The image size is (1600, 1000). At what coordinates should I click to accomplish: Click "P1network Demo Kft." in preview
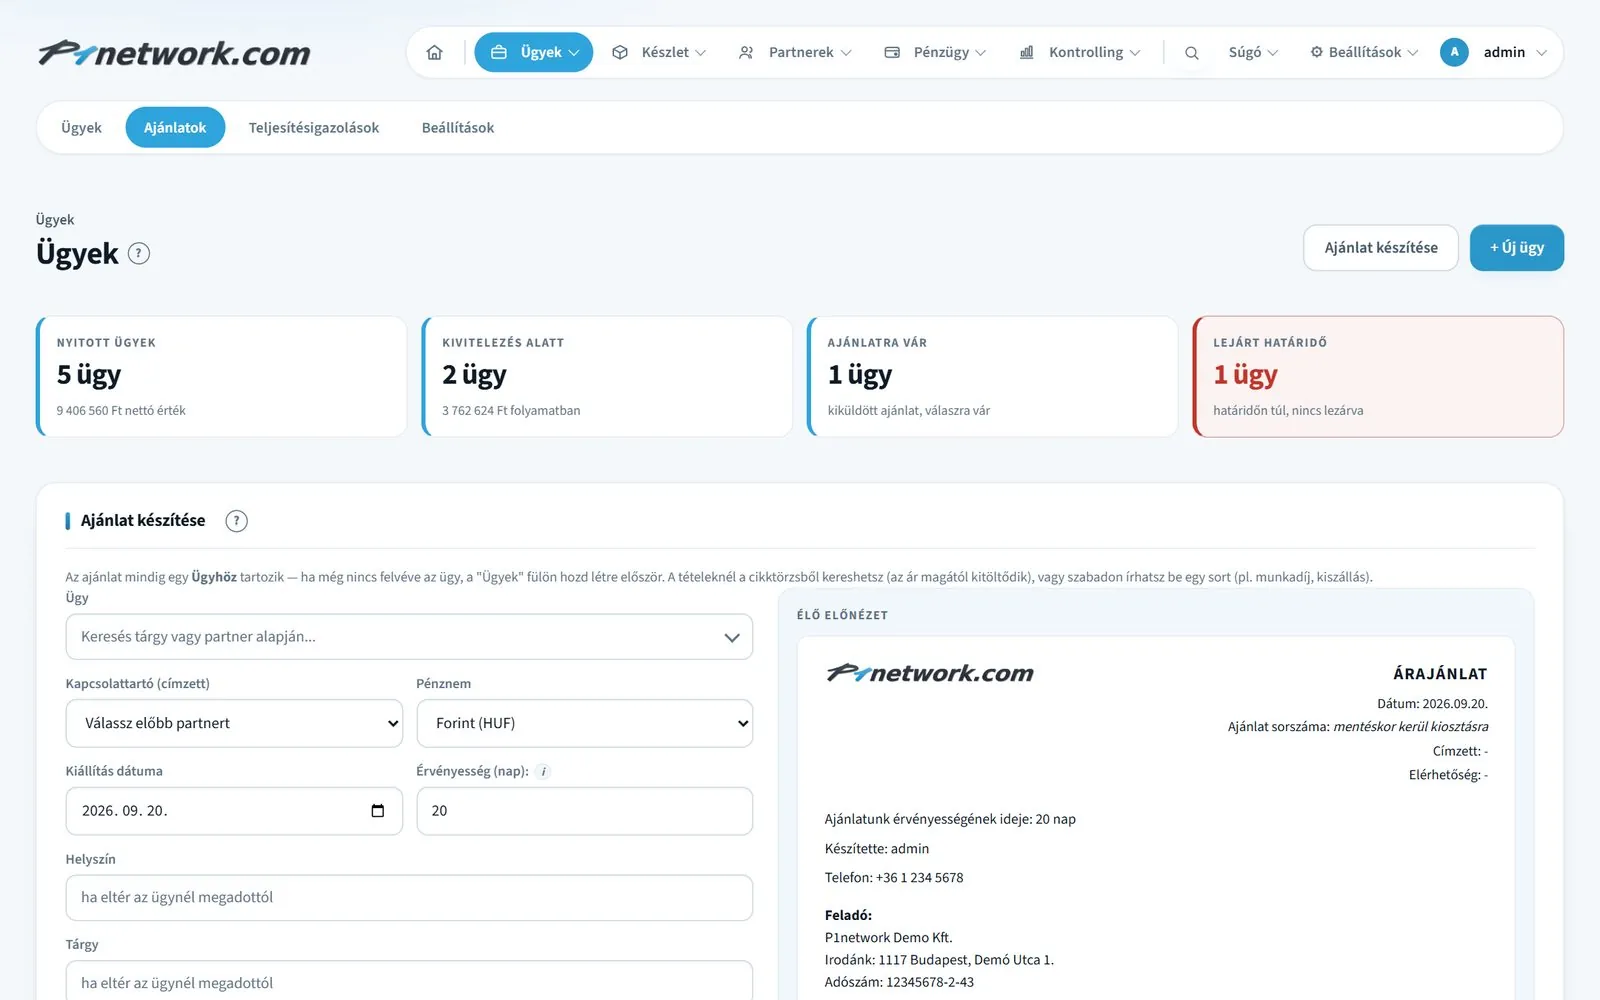[889, 938]
